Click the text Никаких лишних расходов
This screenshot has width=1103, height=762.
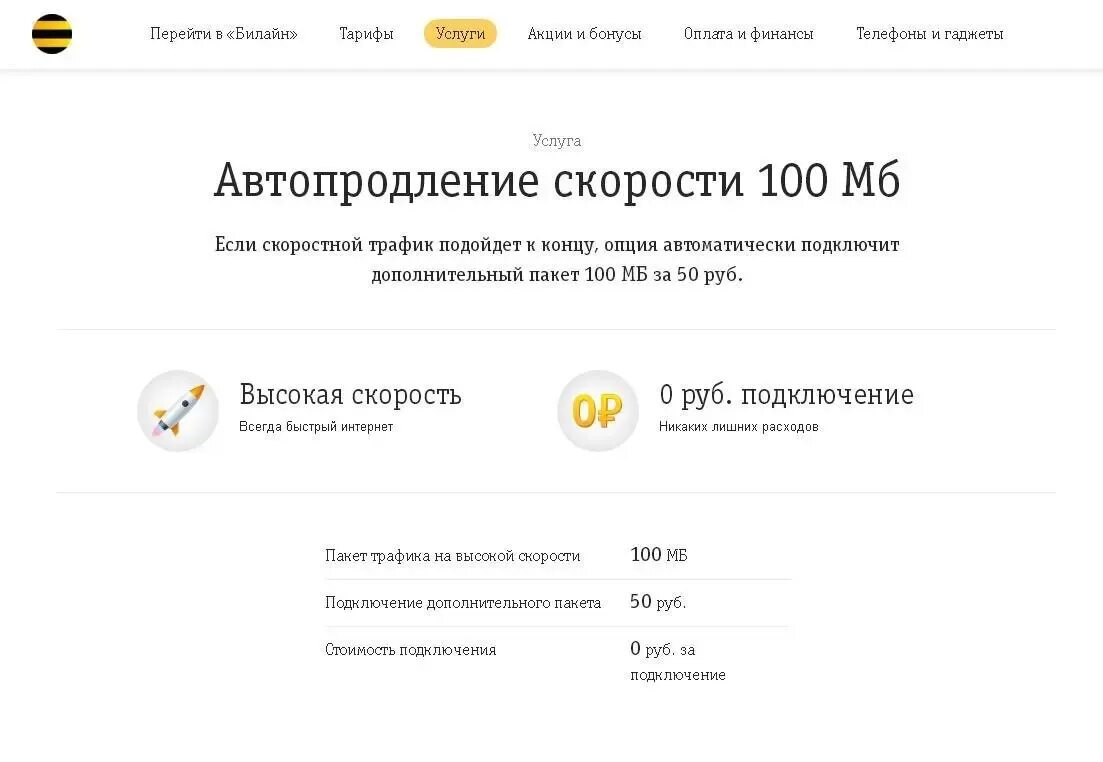point(739,426)
